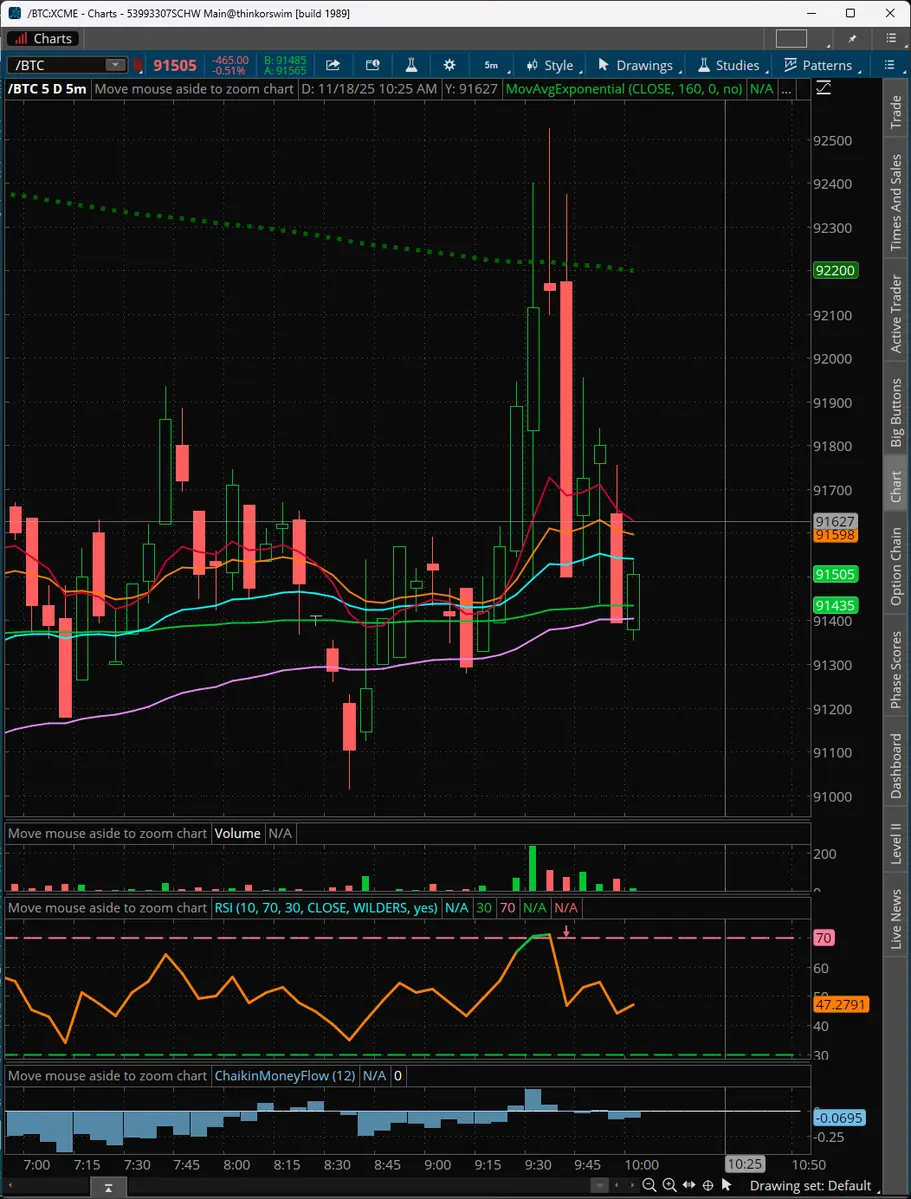Click the share chart icon
Viewport: 911px width, 1199px height.
333,65
